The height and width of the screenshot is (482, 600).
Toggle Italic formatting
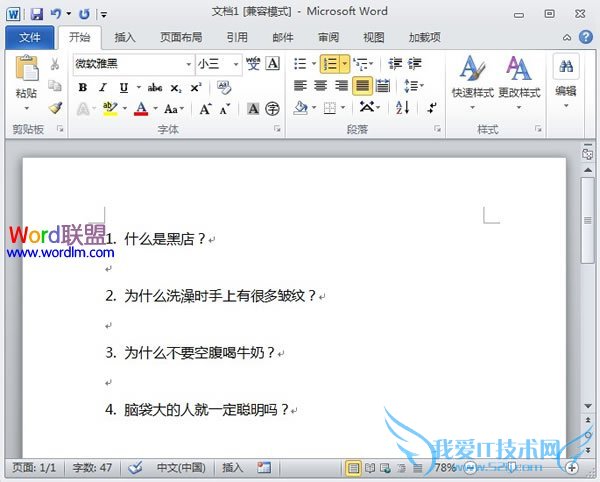[x=103, y=88]
